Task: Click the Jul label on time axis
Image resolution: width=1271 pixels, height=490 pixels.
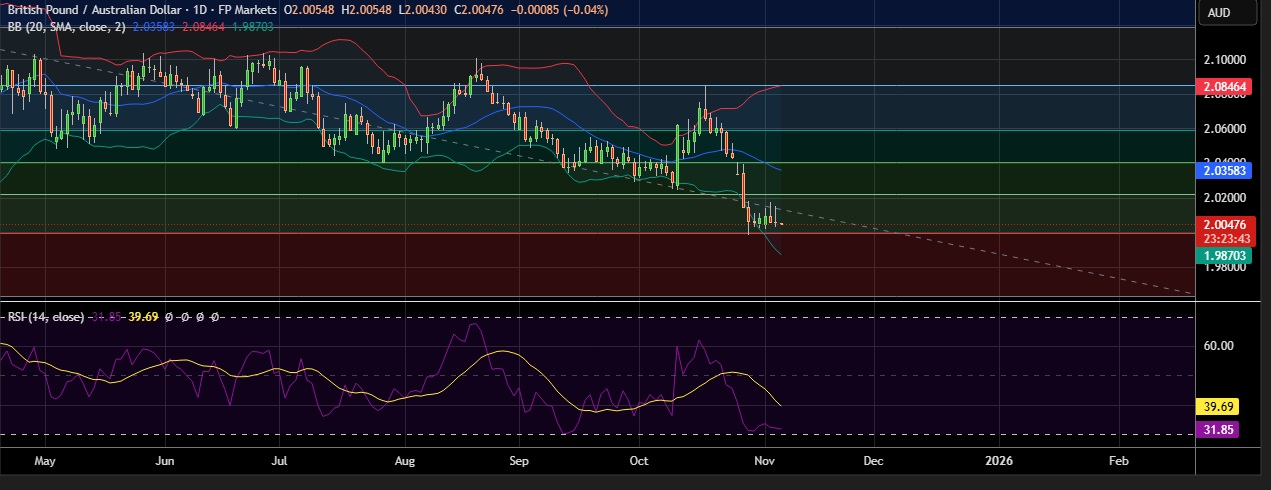Action: 280,462
